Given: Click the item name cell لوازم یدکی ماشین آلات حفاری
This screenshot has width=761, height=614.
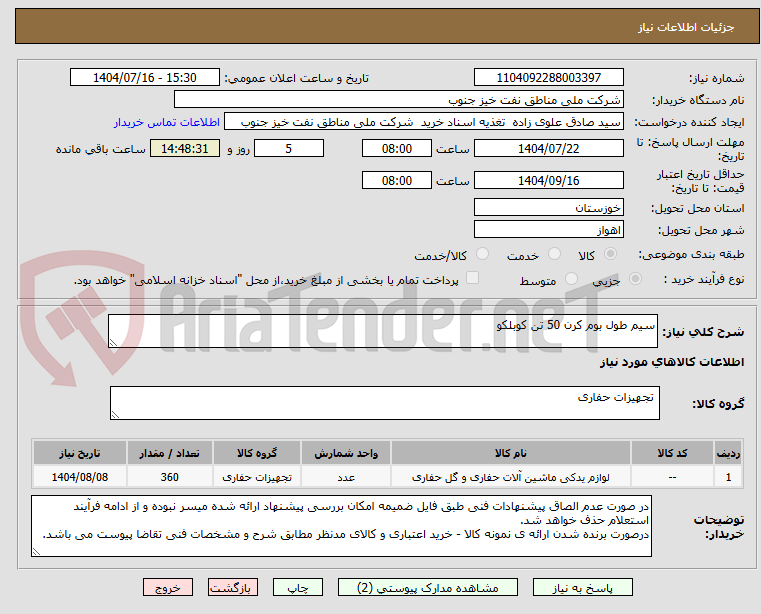Looking at the screenshot, I should coord(511,477).
